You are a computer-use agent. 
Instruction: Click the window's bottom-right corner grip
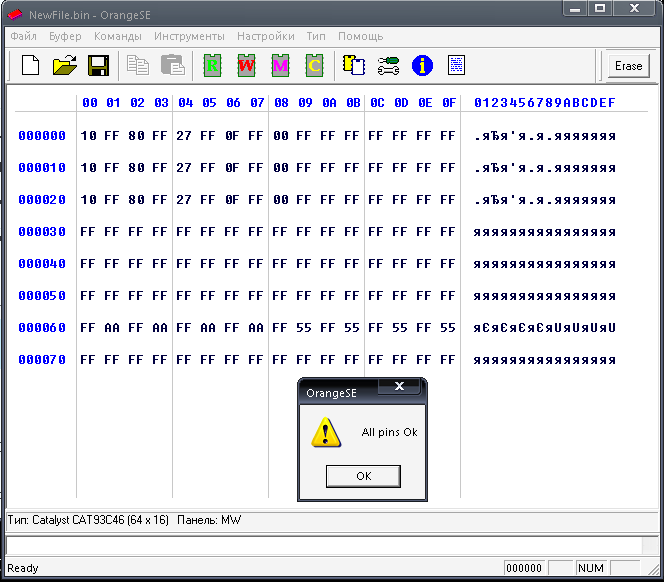tap(653, 570)
